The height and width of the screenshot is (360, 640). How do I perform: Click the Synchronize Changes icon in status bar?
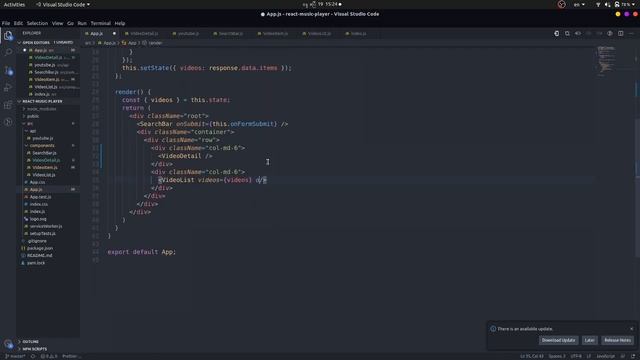pos(33,356)
